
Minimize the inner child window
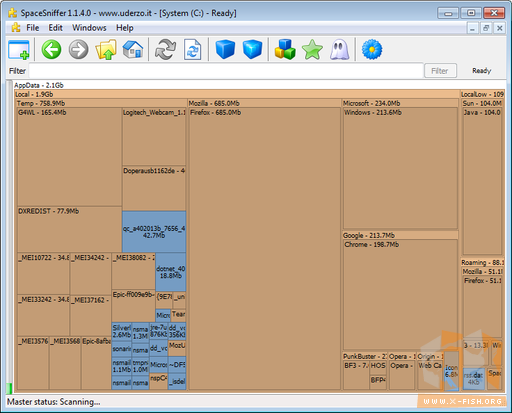[x=472, y=28]
